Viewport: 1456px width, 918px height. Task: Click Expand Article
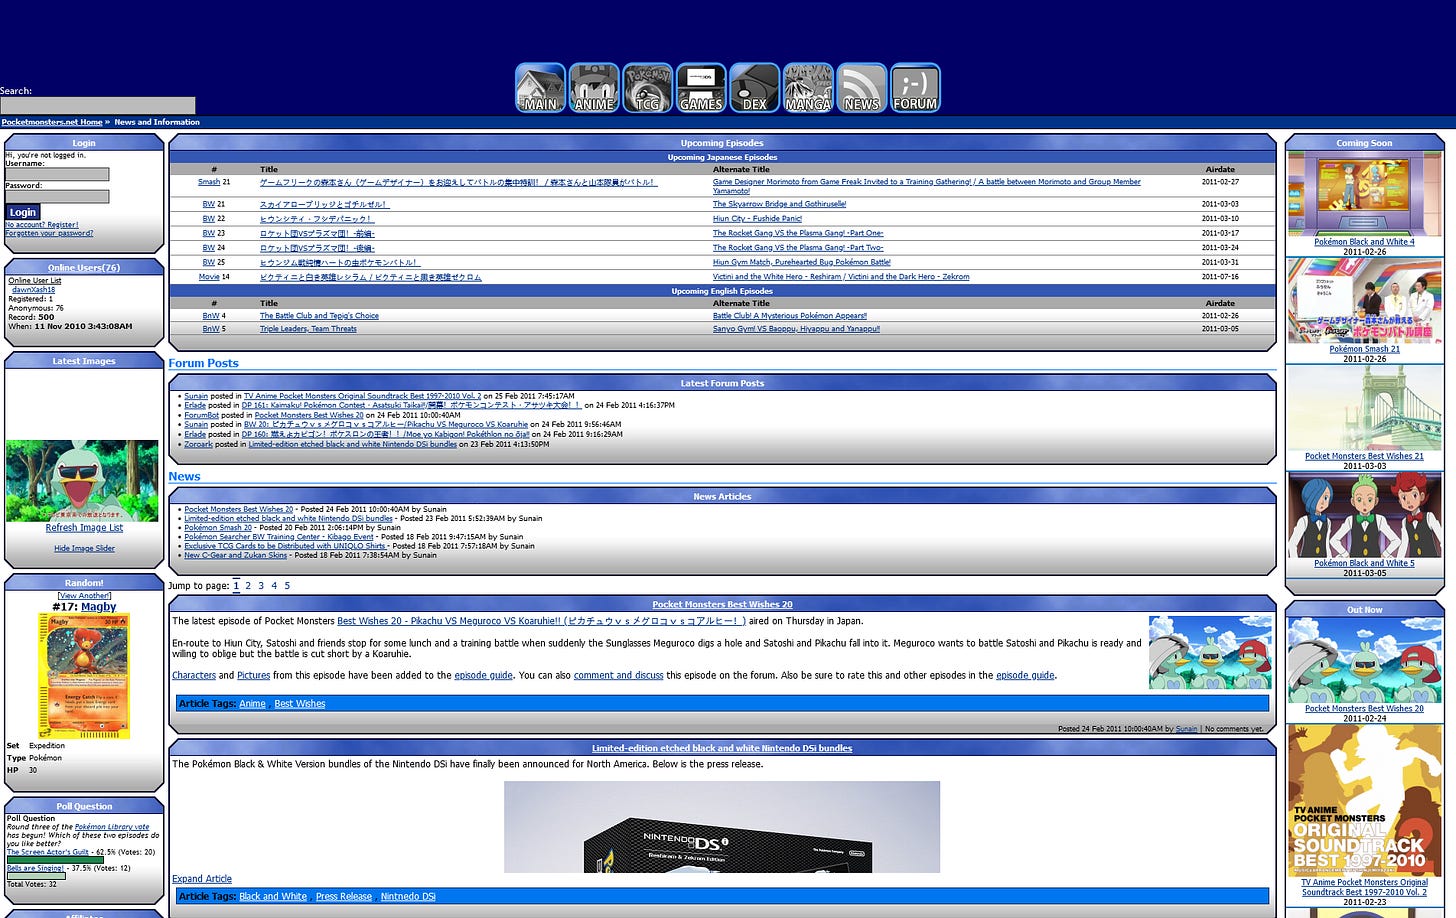202,879
